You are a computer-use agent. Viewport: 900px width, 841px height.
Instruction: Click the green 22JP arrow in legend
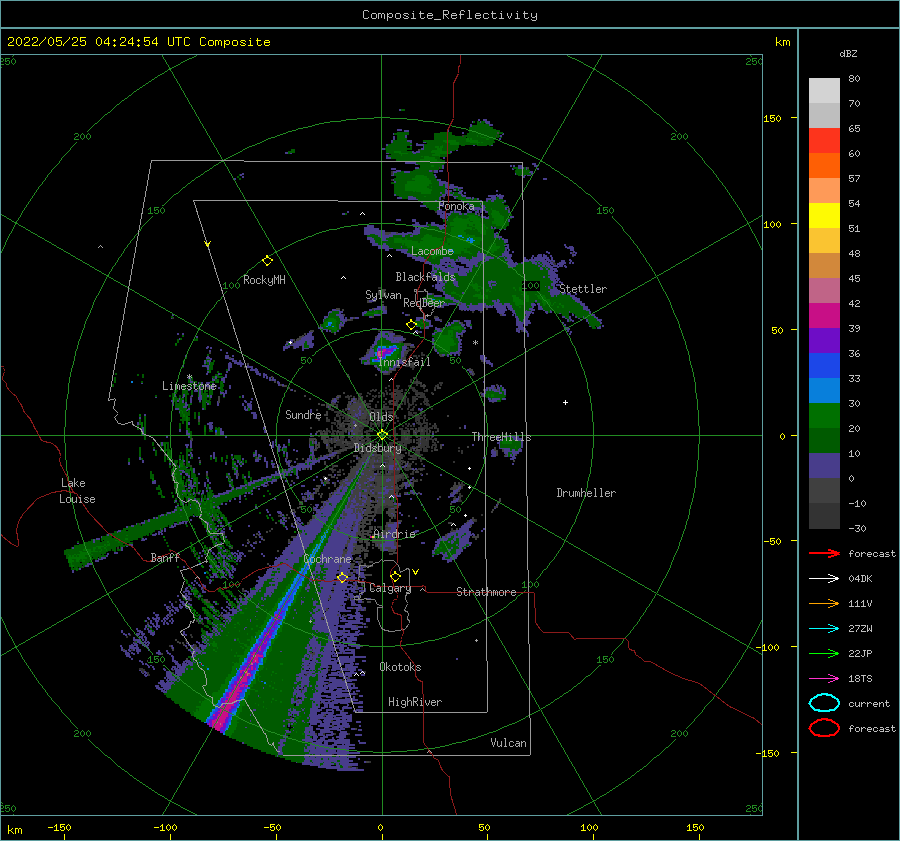824,653
